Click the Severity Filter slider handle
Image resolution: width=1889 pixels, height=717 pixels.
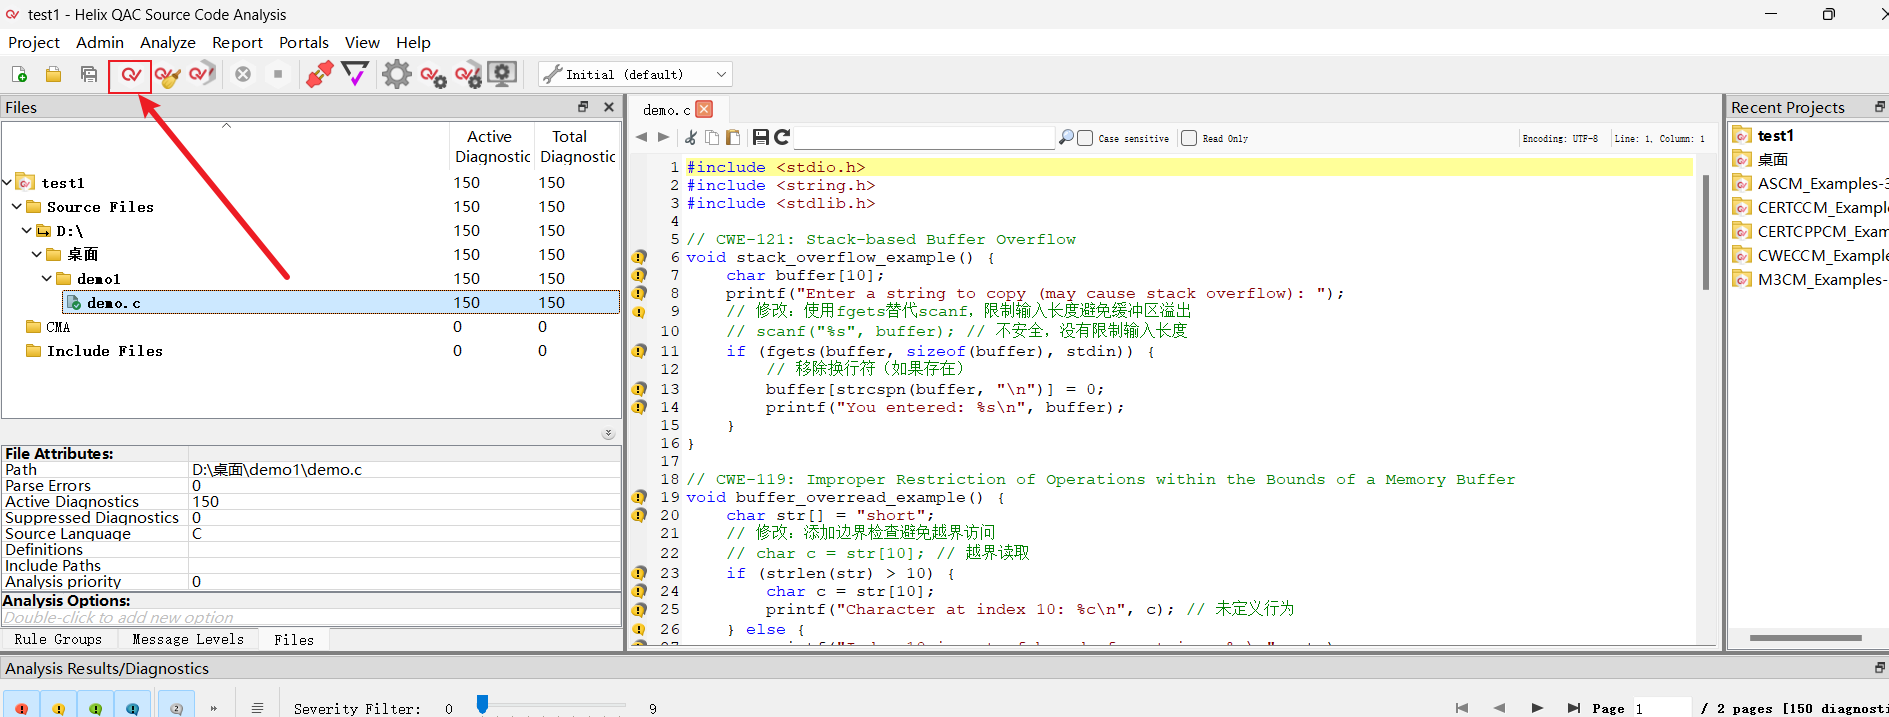[x=482, y=705]
